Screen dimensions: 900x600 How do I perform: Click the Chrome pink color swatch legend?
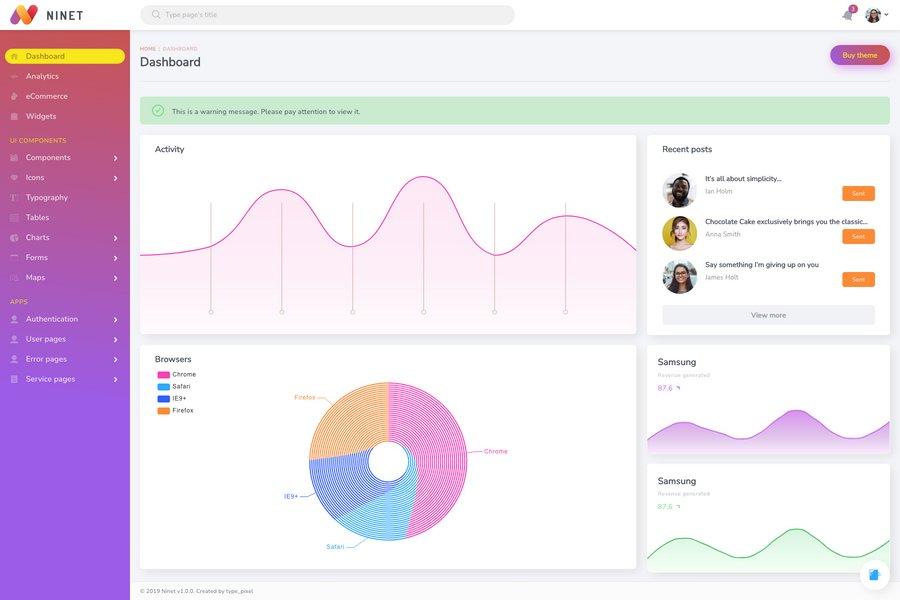(x=161, y=372)
